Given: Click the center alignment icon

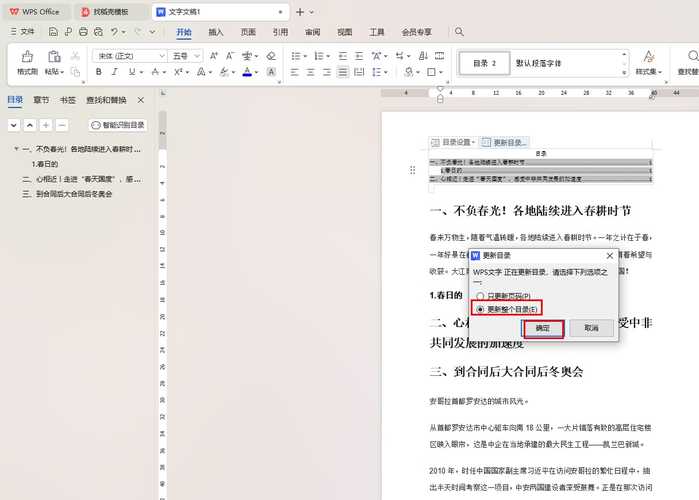Looking at the screenshot, I should [x=310, y=72].
